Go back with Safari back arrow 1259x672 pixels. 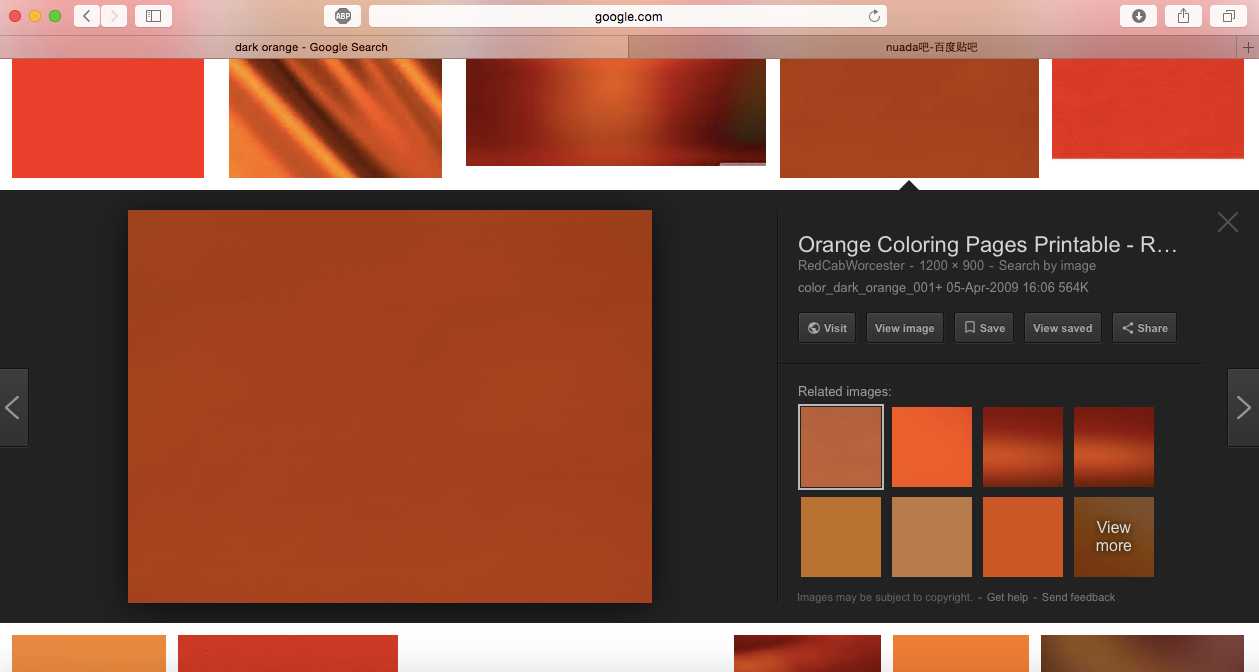(87, 16)
